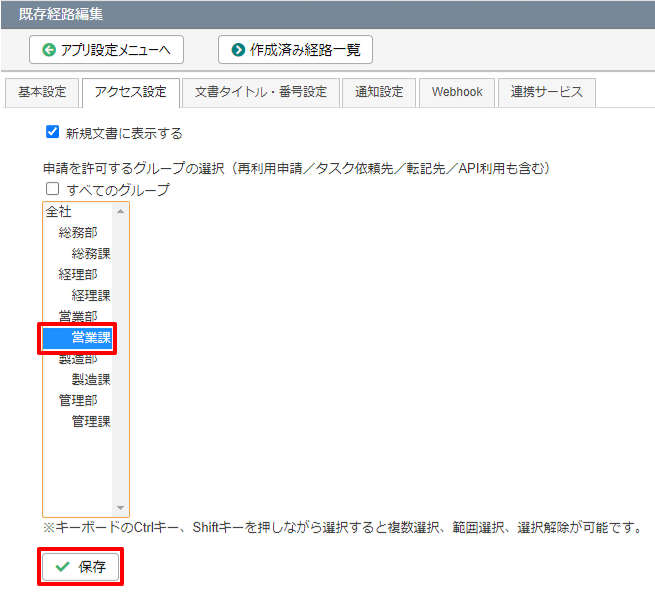Switch to the 通知設定 tab
Image resolution: width=655 pixels, height=595 pixels.
(379, 92)
